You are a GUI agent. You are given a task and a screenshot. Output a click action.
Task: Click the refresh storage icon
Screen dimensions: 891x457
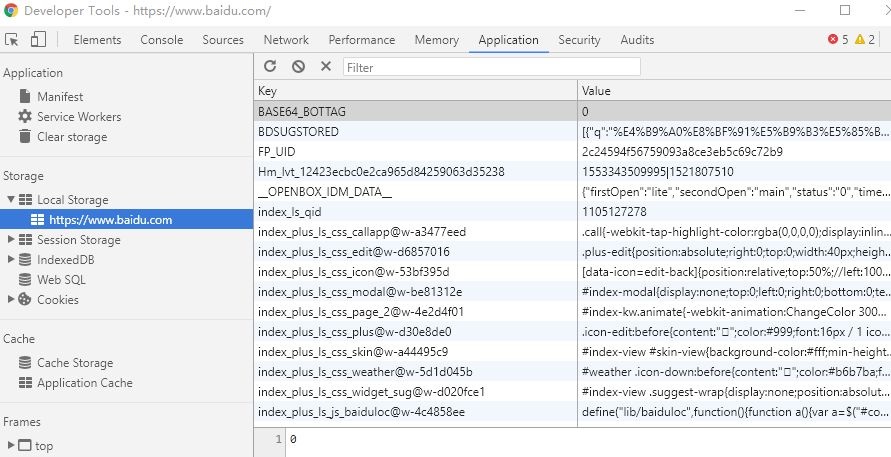pyautogui.click(x=270, y=67)
